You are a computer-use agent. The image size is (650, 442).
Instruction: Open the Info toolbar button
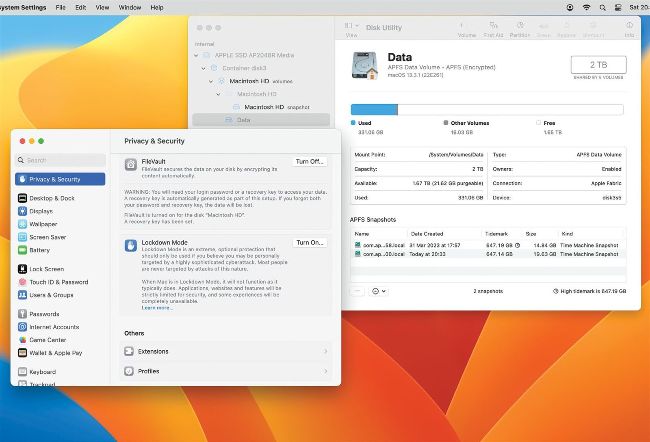pyautogui.click(x=629, y=27)
